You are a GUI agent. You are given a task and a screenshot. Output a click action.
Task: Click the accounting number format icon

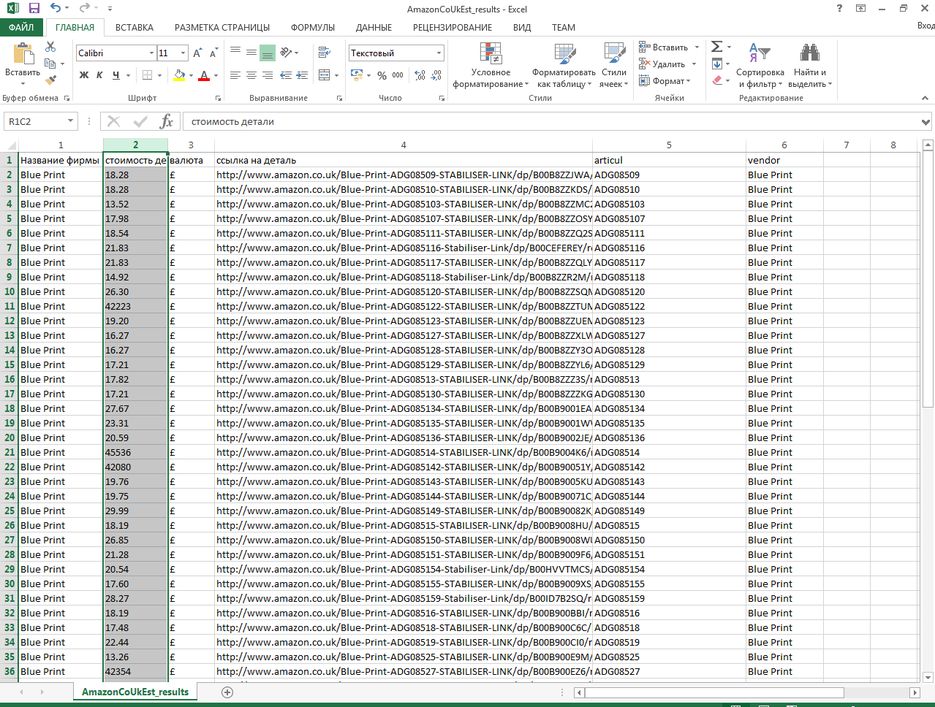[x=357, y=75]
